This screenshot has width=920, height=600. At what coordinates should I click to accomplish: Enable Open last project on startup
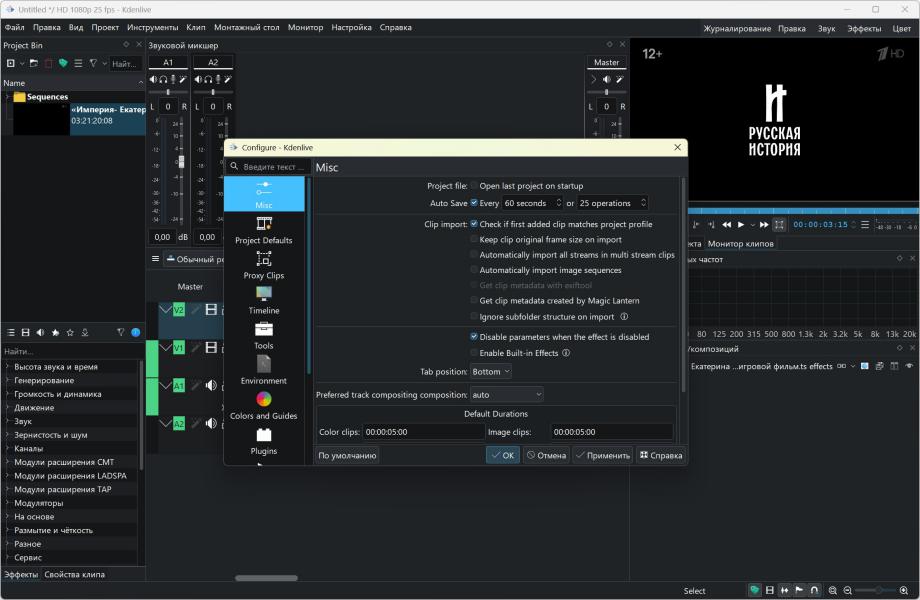point(474,186)
